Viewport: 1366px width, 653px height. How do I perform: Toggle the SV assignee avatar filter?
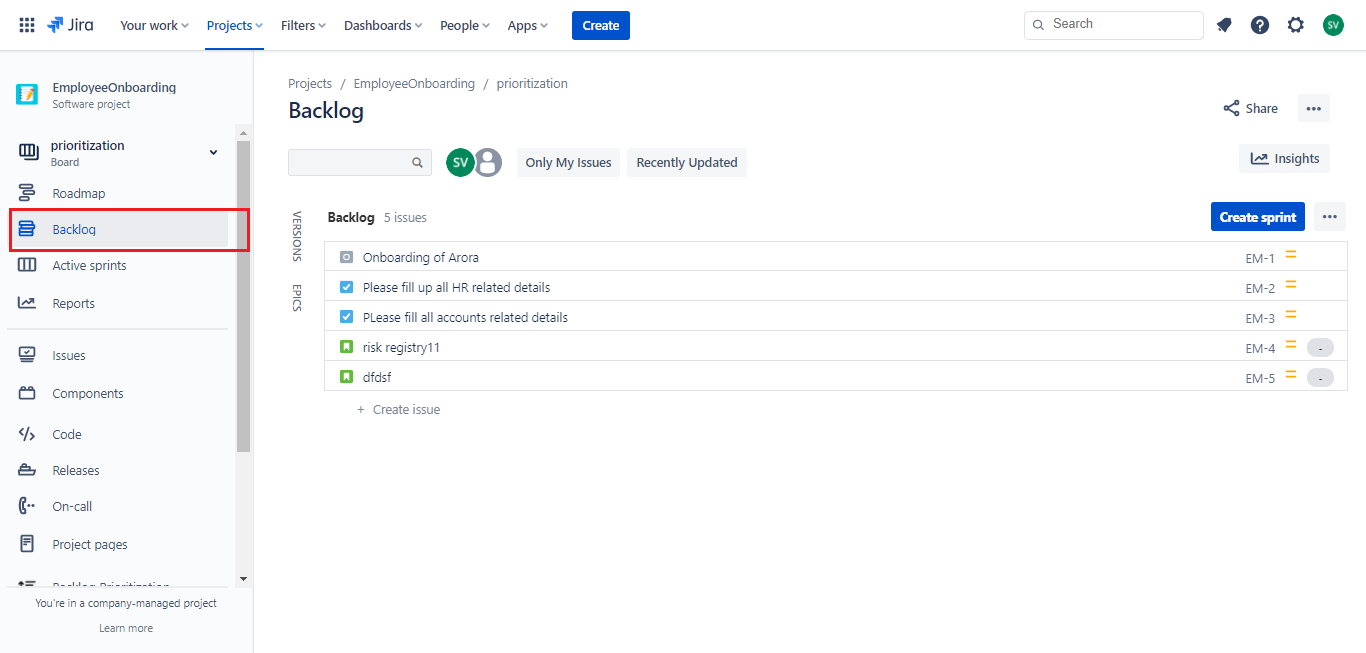[x=460, y=162]
